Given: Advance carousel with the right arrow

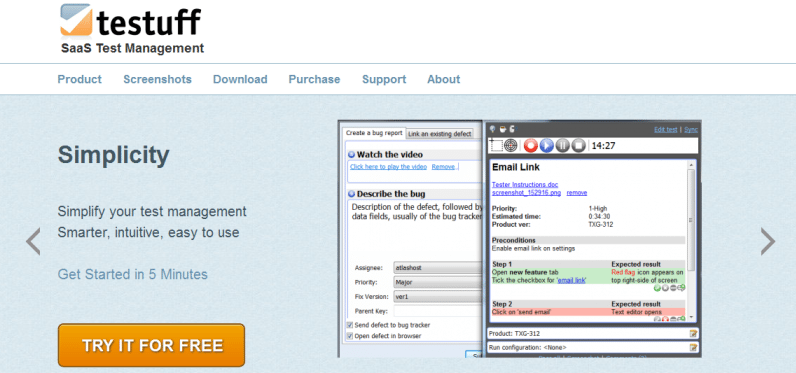Looking at the screenshot, I should (x=768, y=242).
